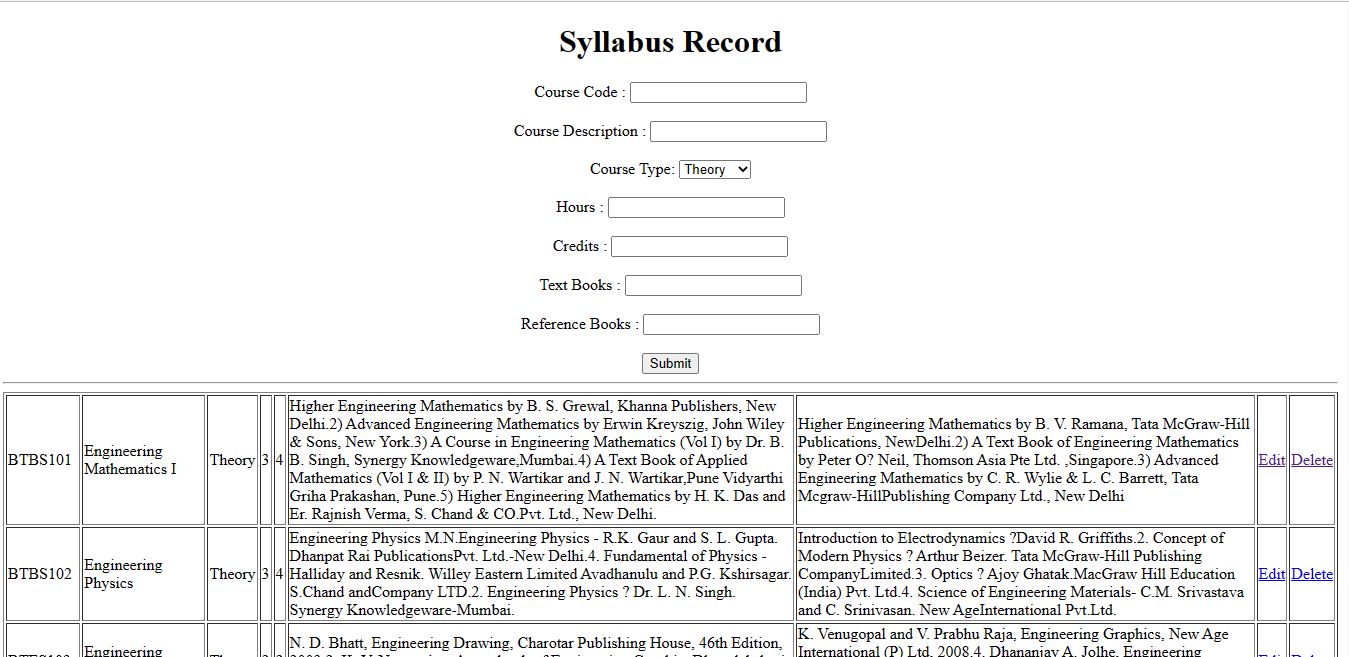Click Edit link for BTBS102
The height and width of the screenshot is (657, 1349).
tap(1271, 574)
